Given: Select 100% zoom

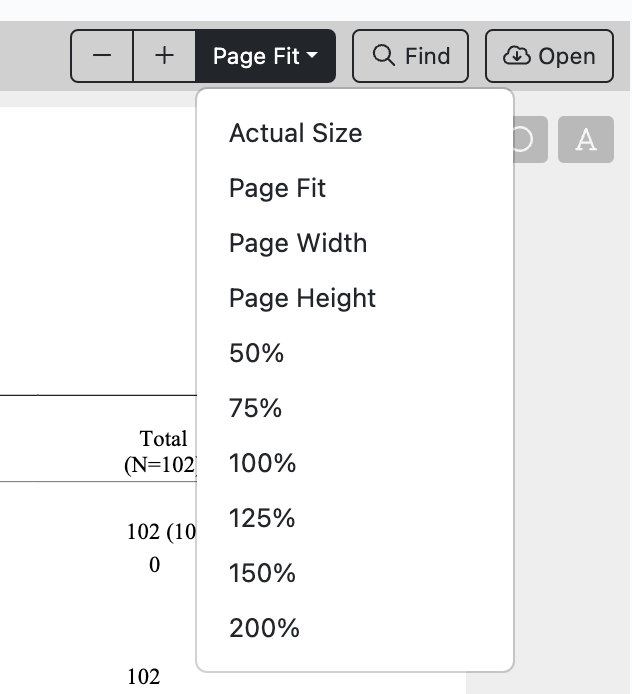Looking at the screenshot, I should (263, 463).
